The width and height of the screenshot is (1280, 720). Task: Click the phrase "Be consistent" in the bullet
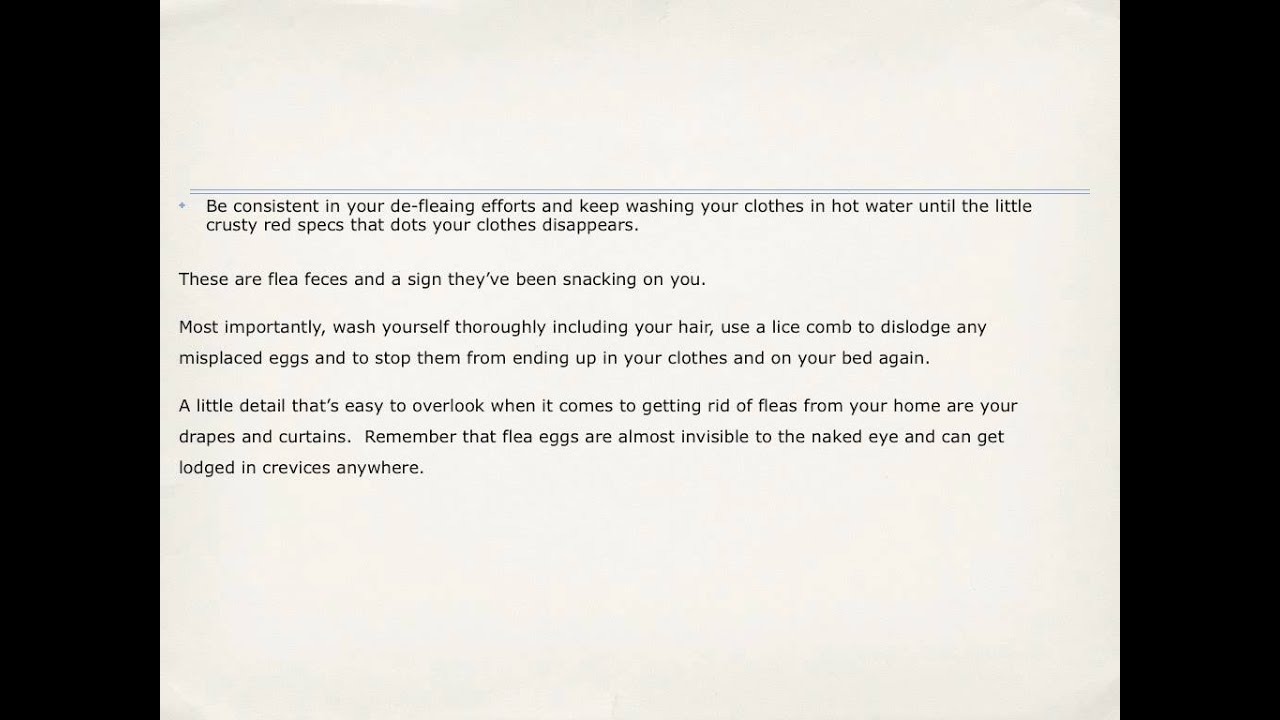(255, 206)
